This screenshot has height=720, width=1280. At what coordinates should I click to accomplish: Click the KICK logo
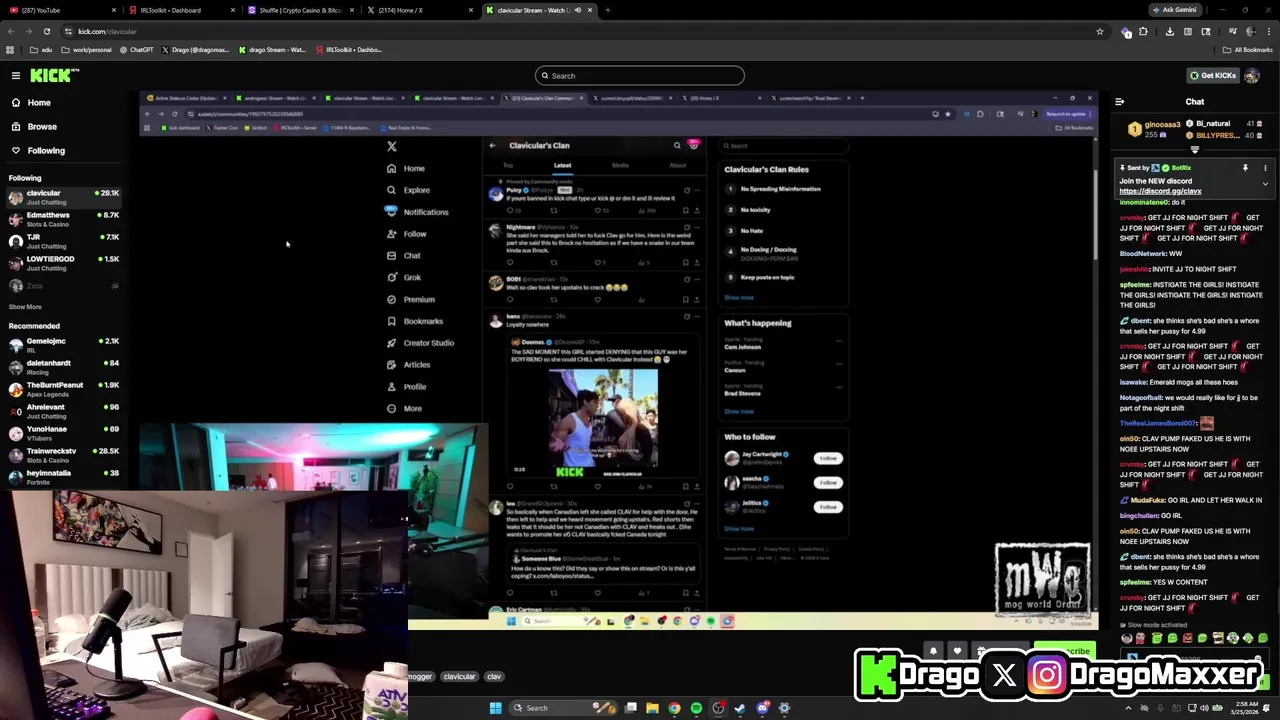pos(52,76)
